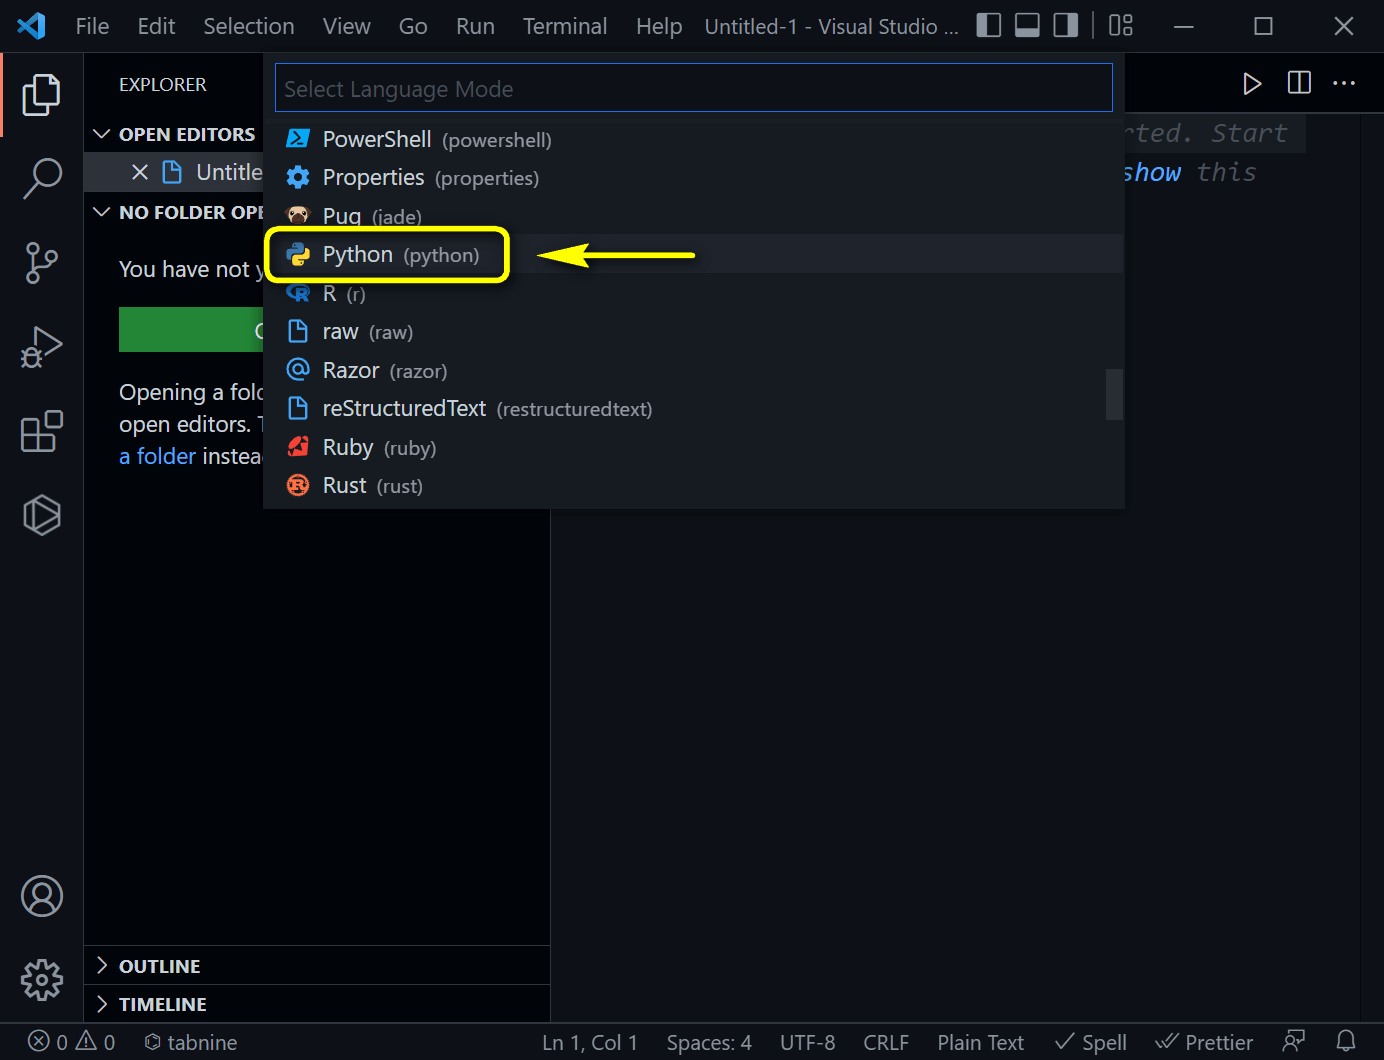Choose Properties language mode

(x=694, y=177)
